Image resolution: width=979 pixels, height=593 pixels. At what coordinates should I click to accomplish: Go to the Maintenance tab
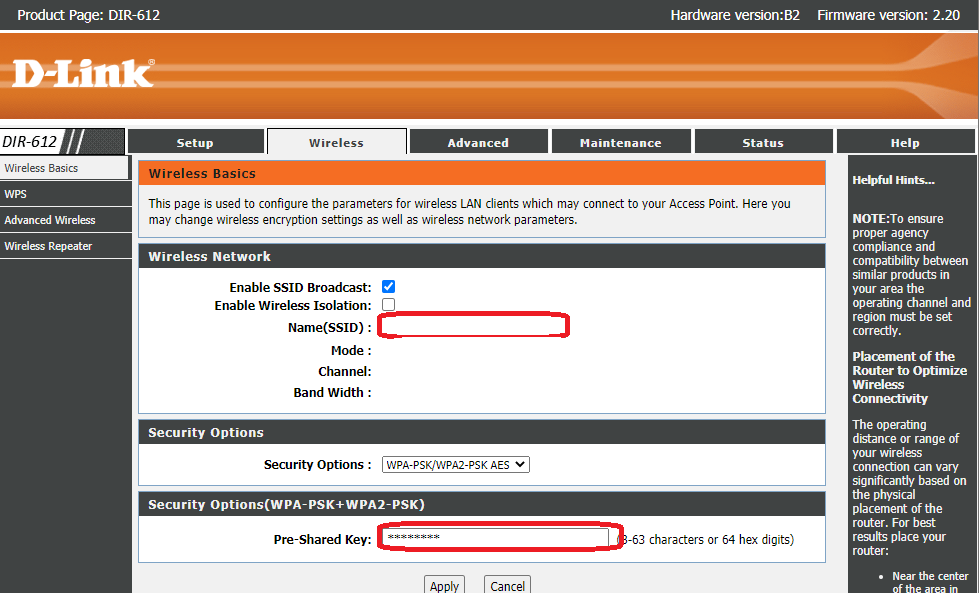point(621,142)
